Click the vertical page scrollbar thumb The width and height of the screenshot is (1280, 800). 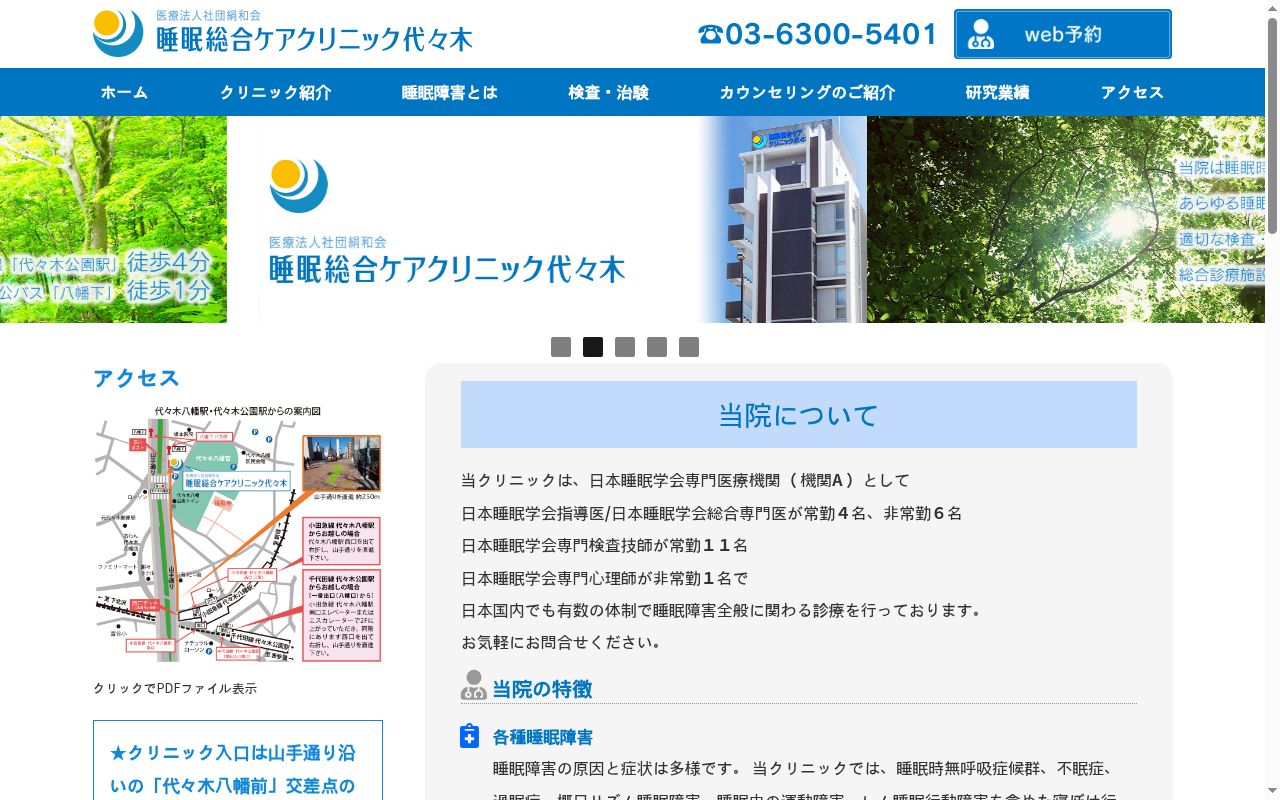click(1272, 125)
